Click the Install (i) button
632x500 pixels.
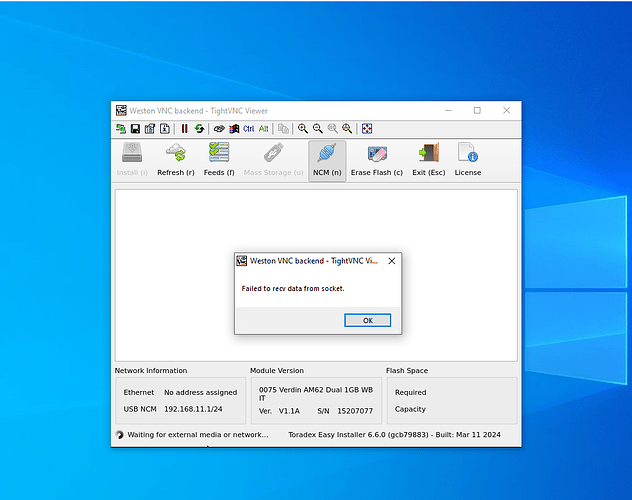(132, 160)
